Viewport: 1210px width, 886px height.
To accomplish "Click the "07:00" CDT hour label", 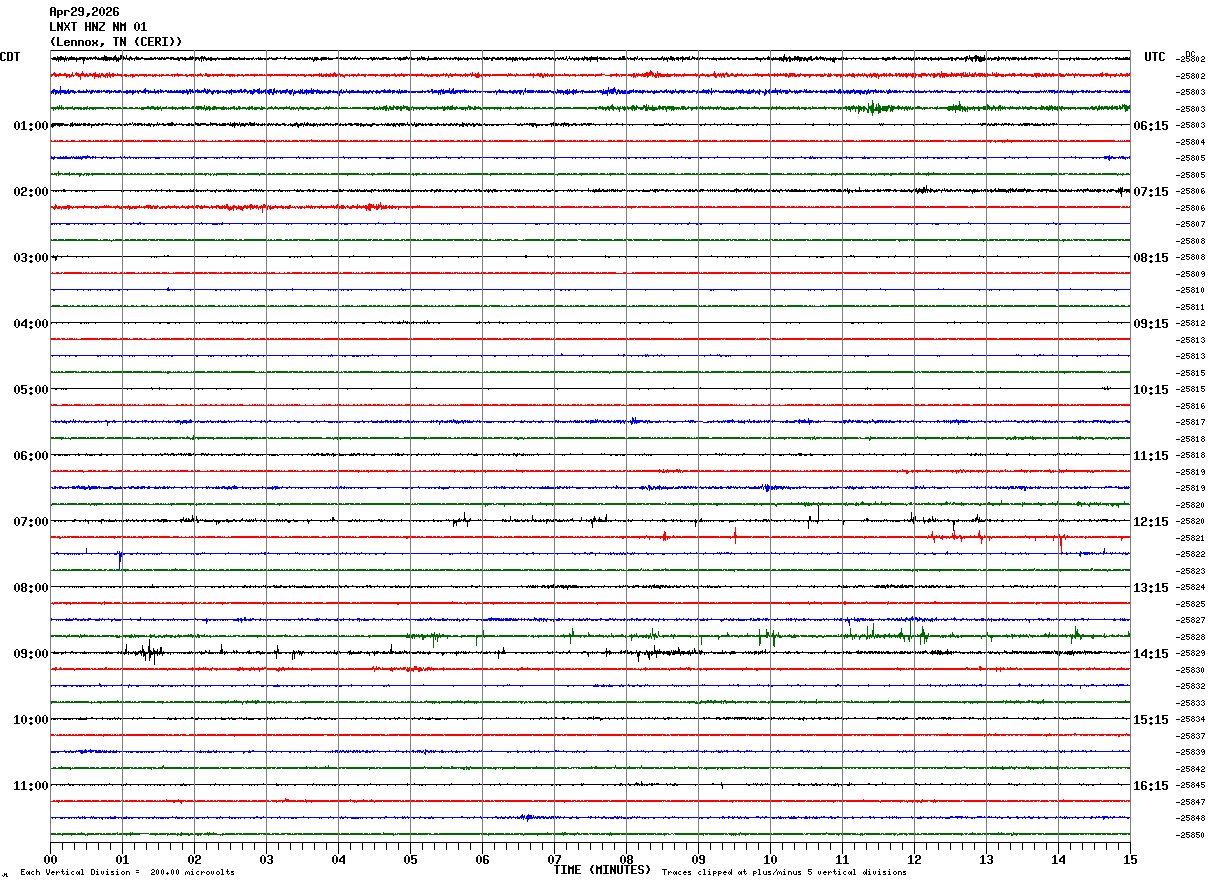I will [31, 522].
